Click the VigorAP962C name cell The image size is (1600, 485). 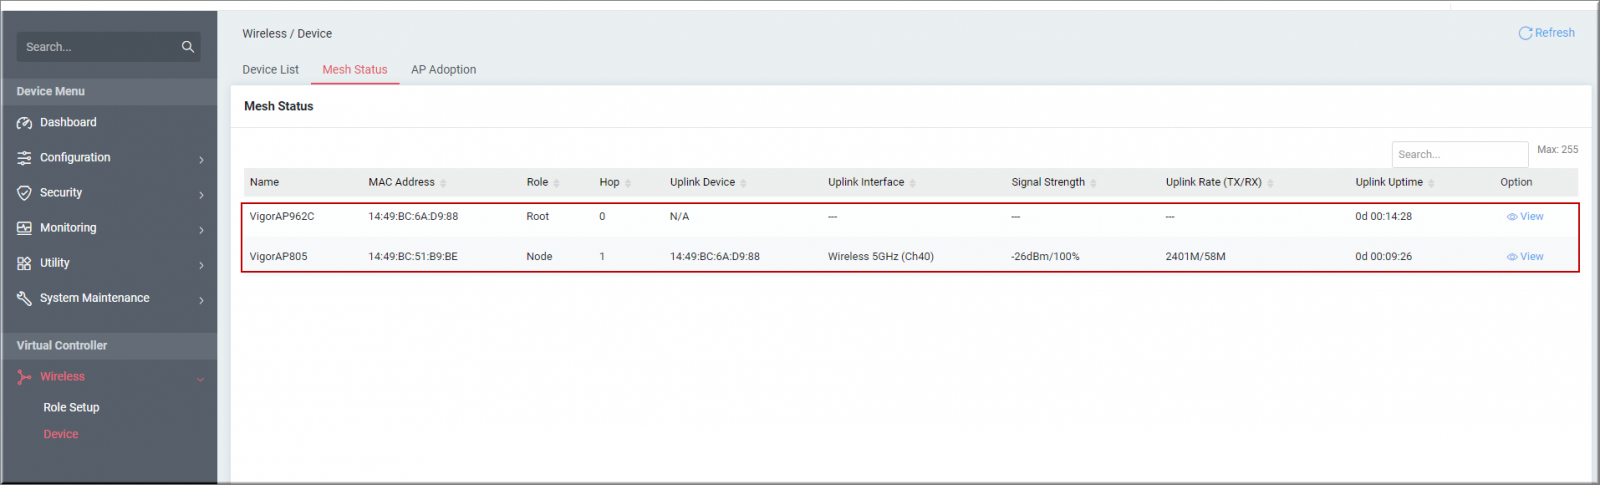[282, 216]
